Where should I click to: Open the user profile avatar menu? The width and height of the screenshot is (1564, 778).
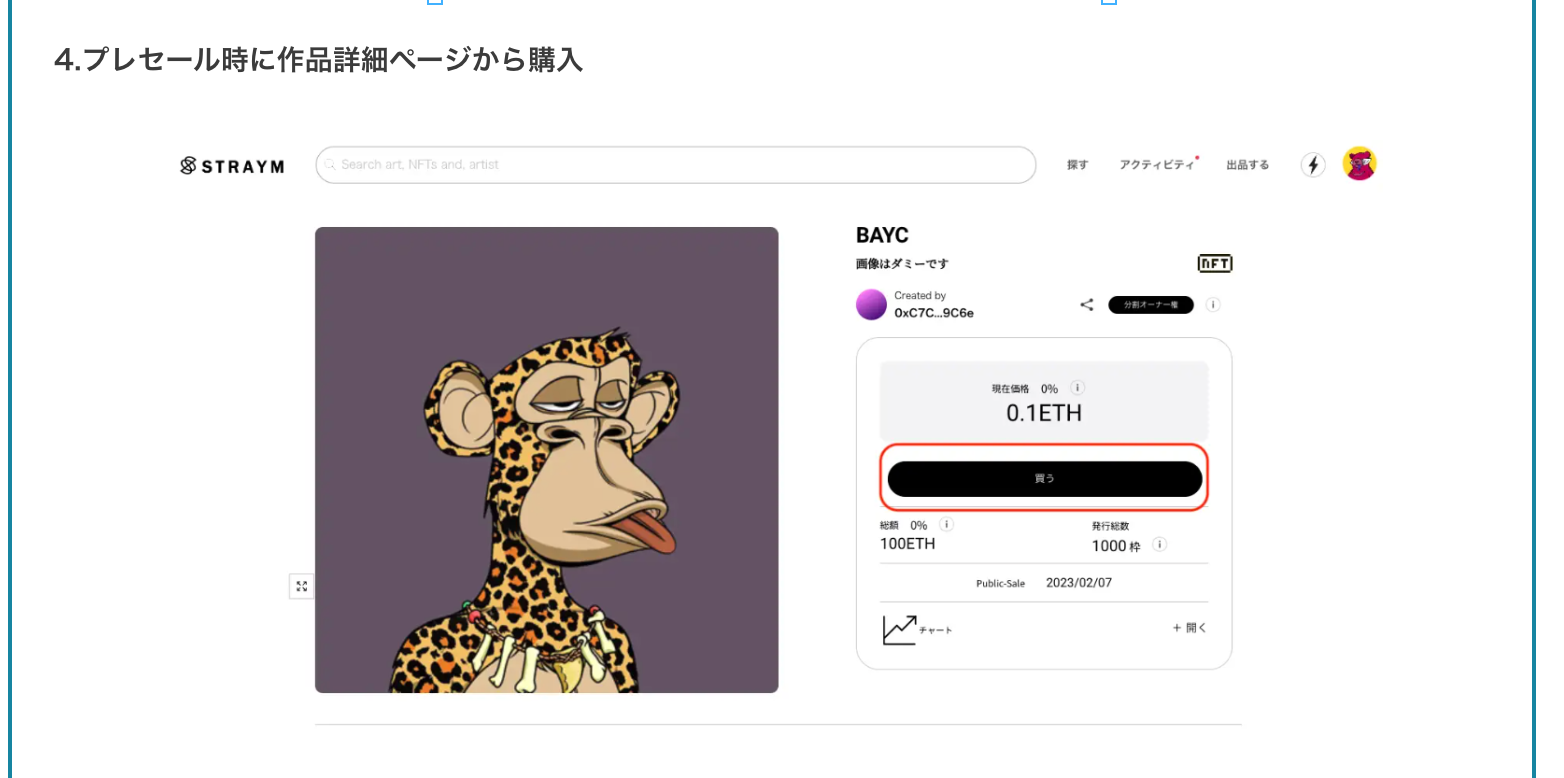1359,164
